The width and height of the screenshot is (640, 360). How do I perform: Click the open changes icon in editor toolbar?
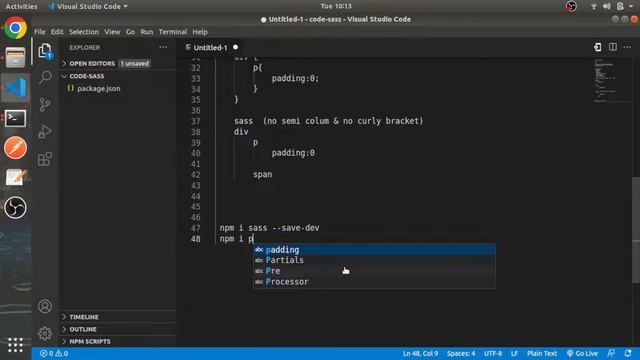pos(598,47)
